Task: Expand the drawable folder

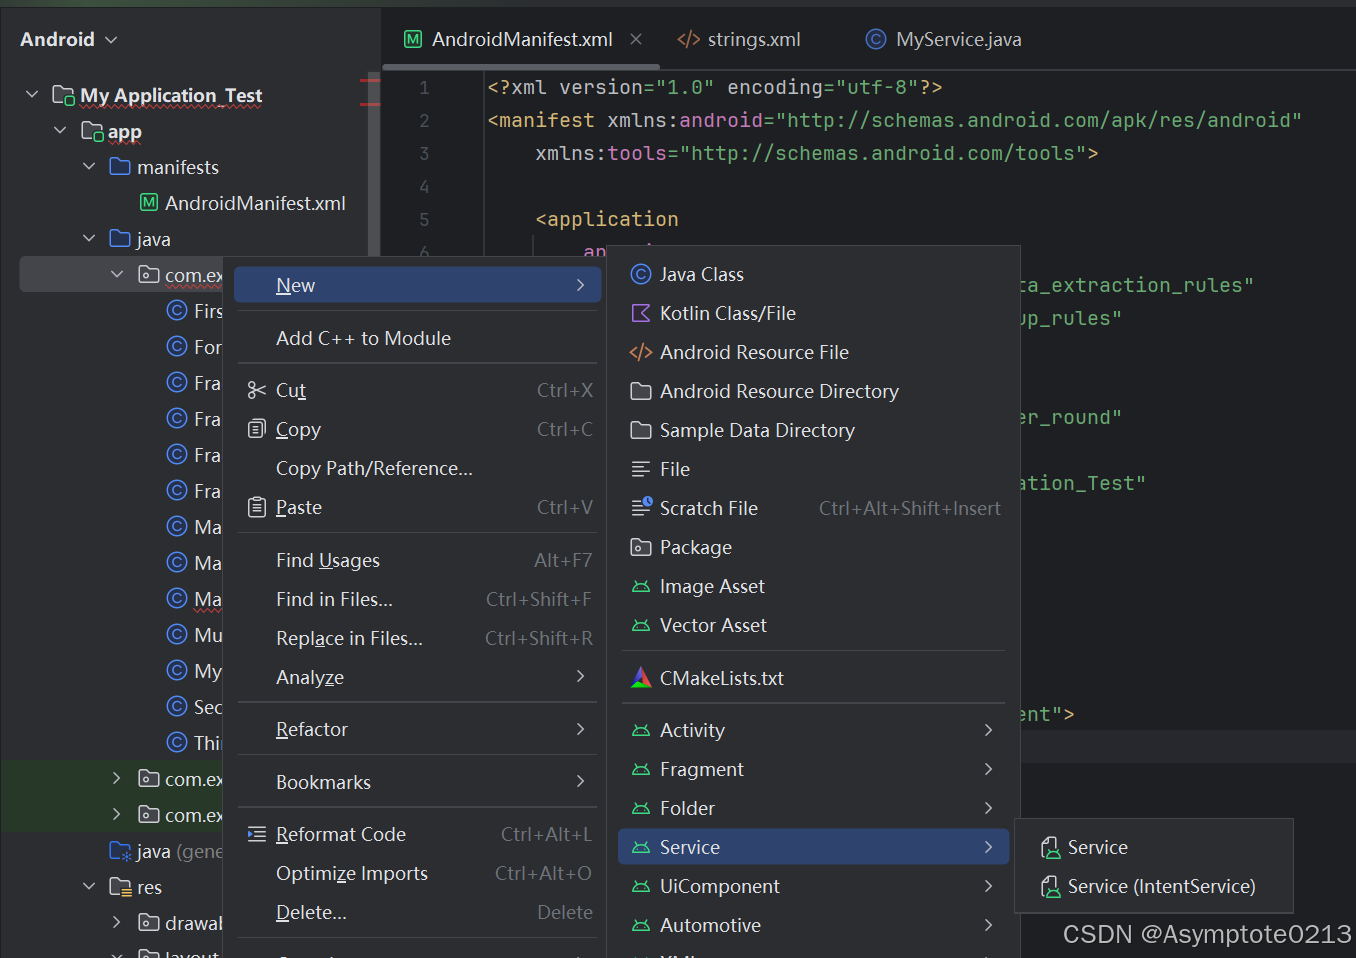Action: (x=117, y=923)
